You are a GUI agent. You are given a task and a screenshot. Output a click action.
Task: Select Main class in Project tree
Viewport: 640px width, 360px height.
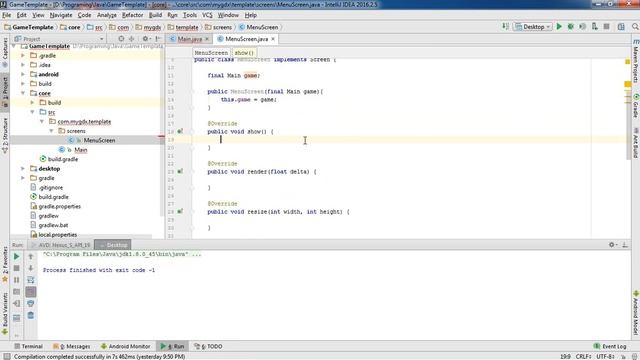[81, 150]
